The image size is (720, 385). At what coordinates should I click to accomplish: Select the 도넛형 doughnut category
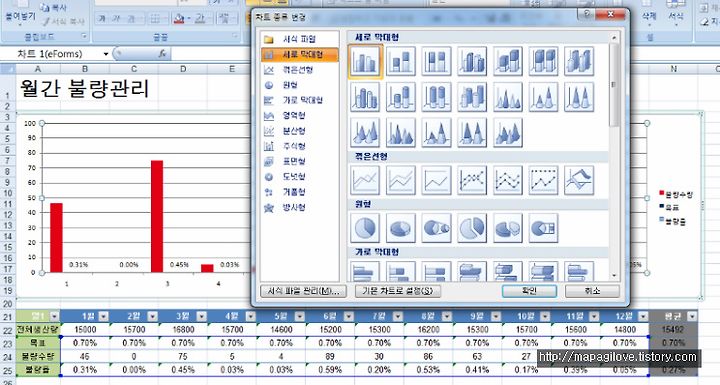[x=299, y=176]
